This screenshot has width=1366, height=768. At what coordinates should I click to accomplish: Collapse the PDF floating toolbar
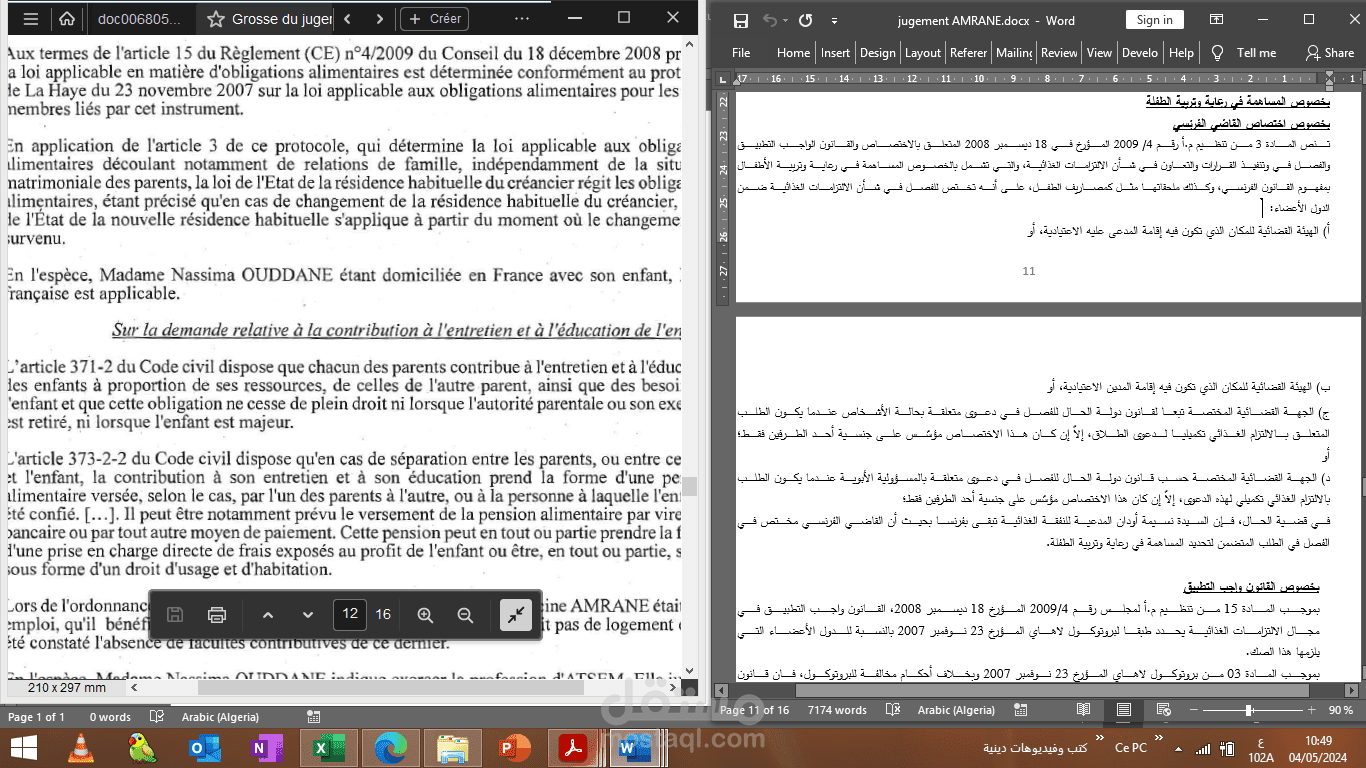(516, 615)
